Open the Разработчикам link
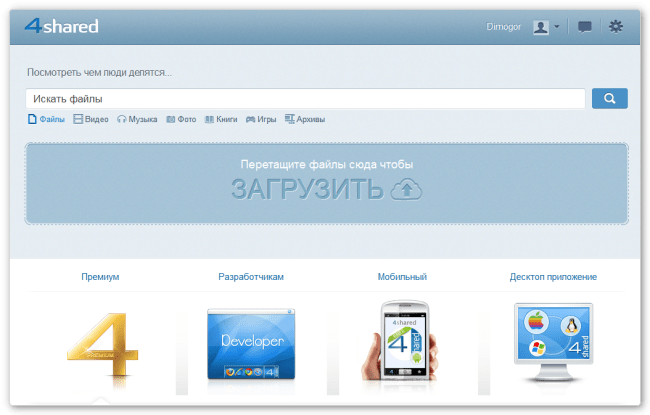 (x=251, y=277)
